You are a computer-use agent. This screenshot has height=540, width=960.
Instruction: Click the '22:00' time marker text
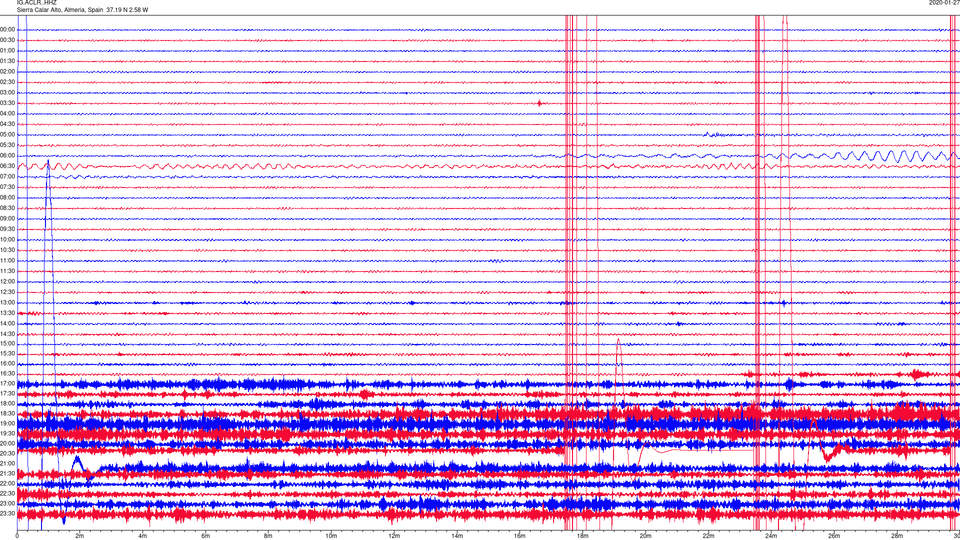[x=7, y=484]
